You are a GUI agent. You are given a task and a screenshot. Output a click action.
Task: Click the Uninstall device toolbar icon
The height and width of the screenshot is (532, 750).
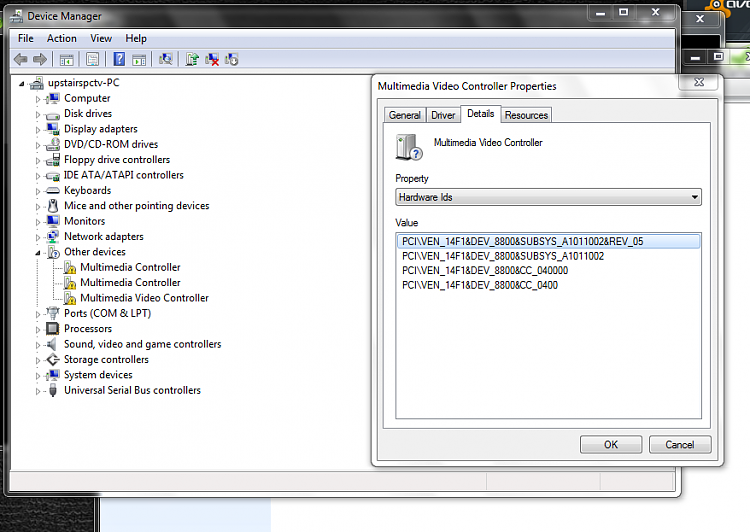(x=212, y=60)
